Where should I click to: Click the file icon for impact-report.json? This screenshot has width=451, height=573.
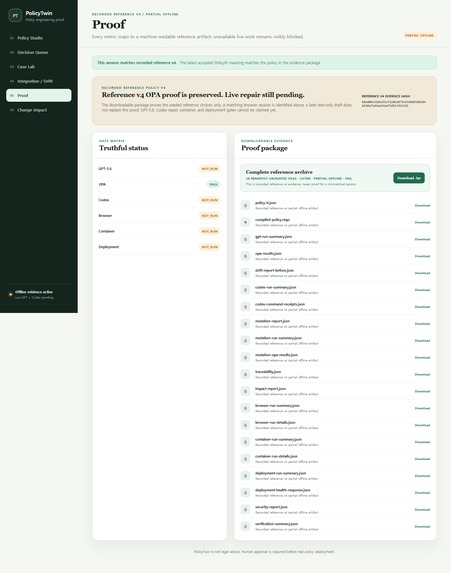pyautogui.click(x=245, y=391)
